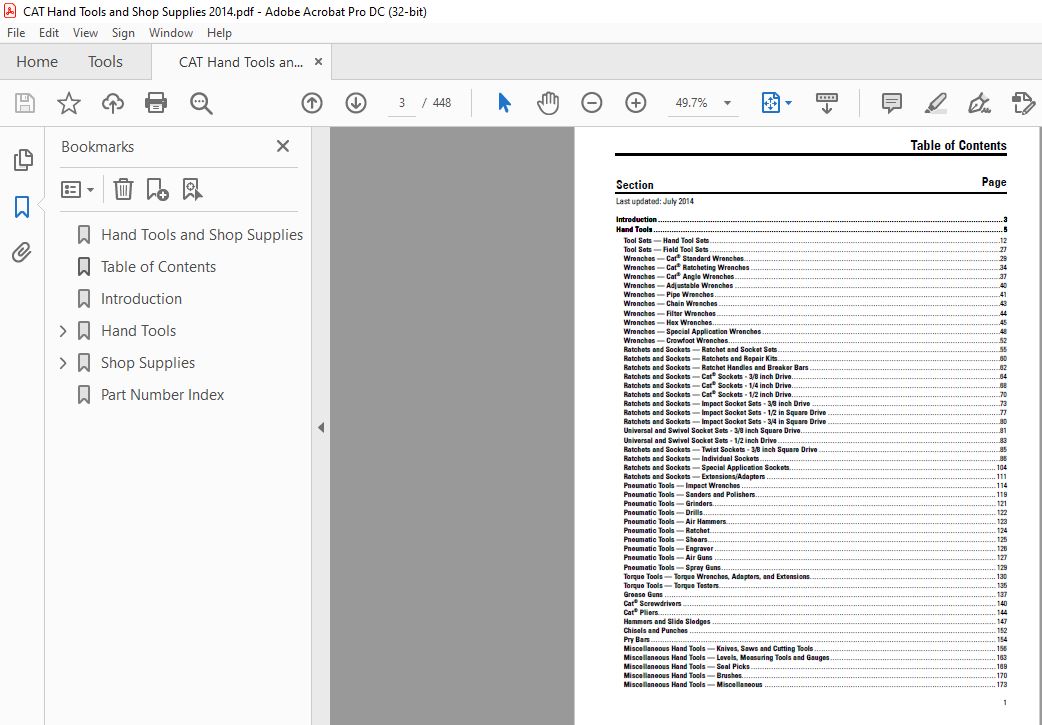Open the bookmarks options list menu

77,189
